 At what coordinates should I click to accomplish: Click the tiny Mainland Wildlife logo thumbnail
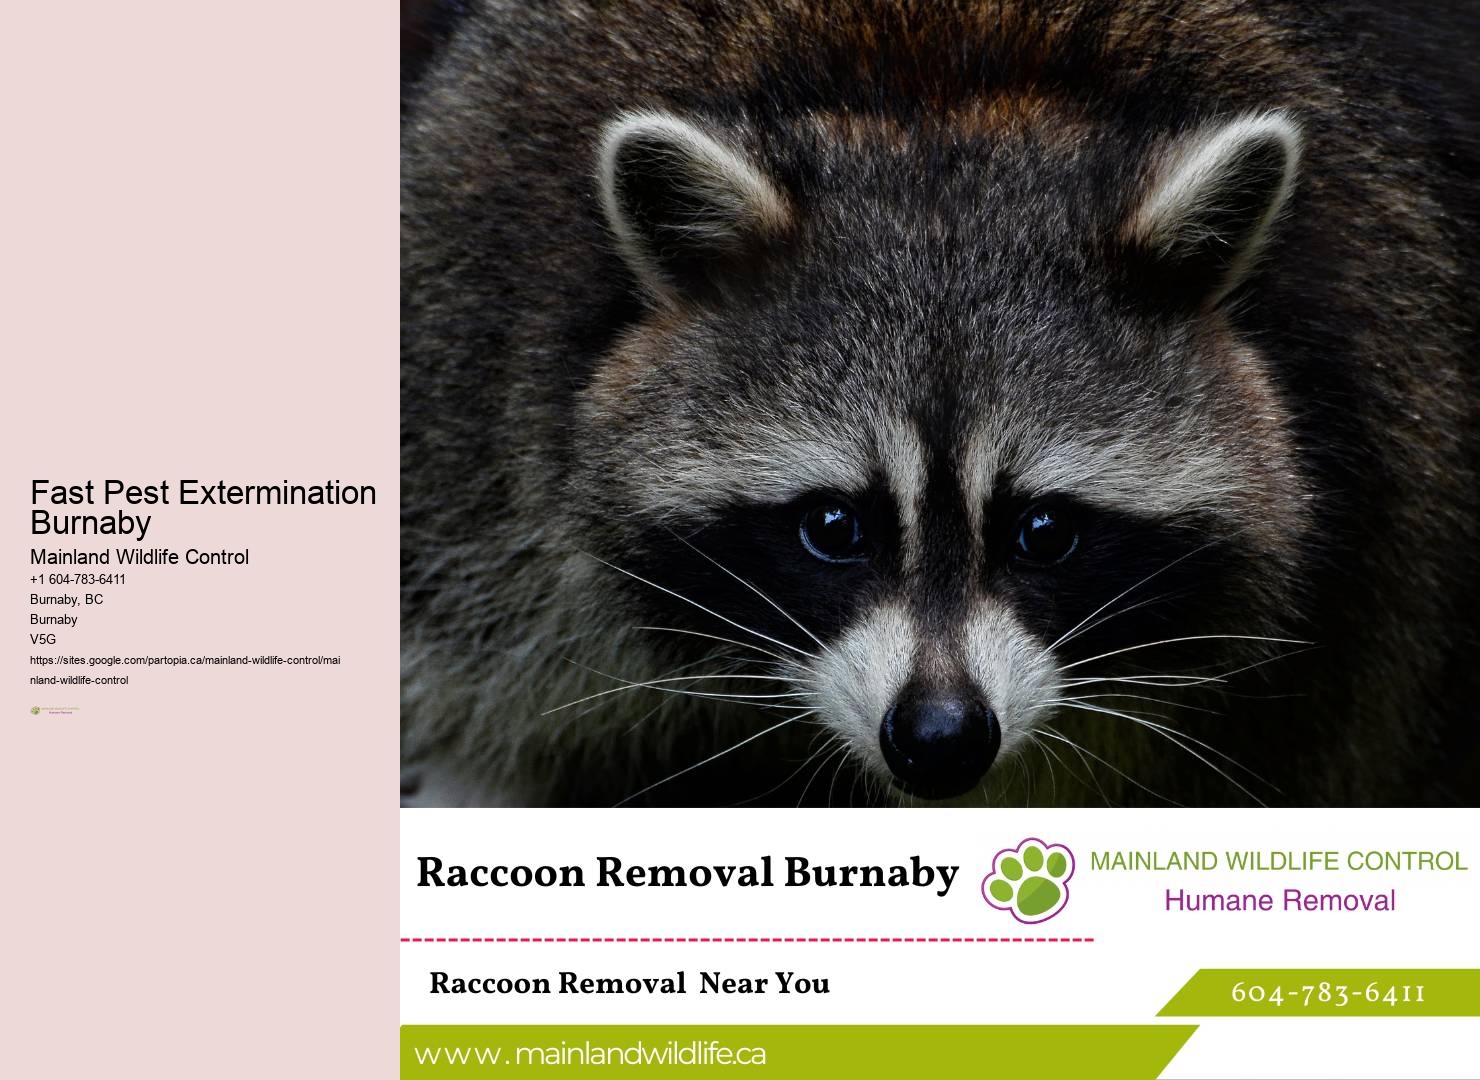[55, 710]
